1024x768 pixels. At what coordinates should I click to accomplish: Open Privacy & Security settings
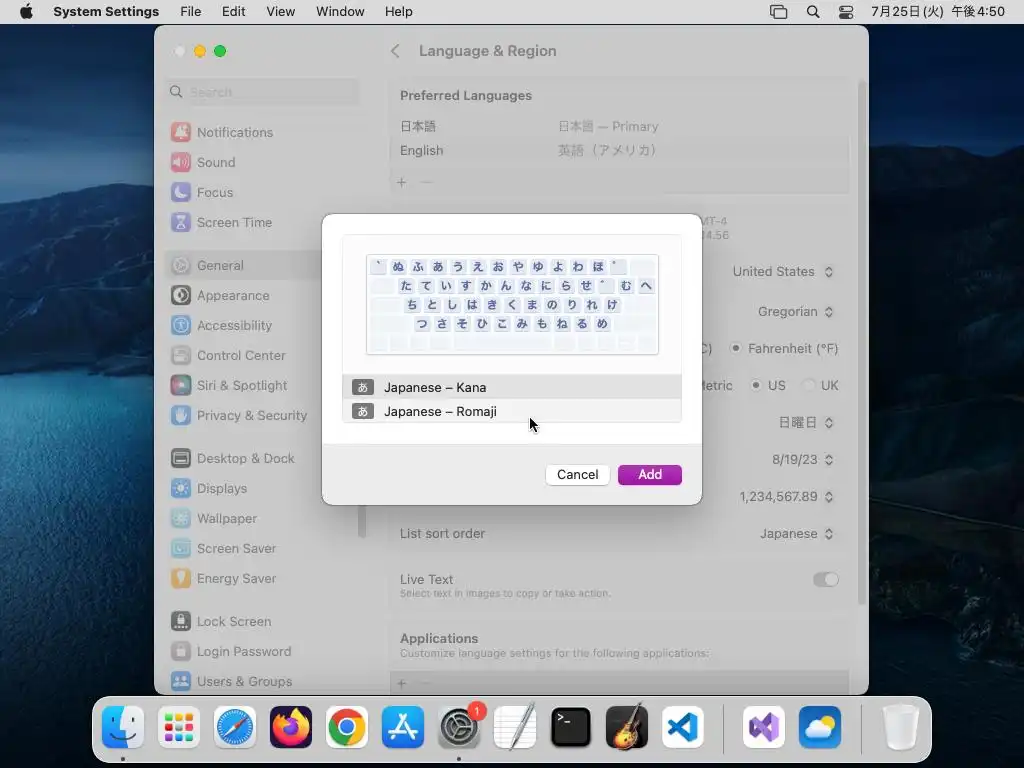(251, 416)
